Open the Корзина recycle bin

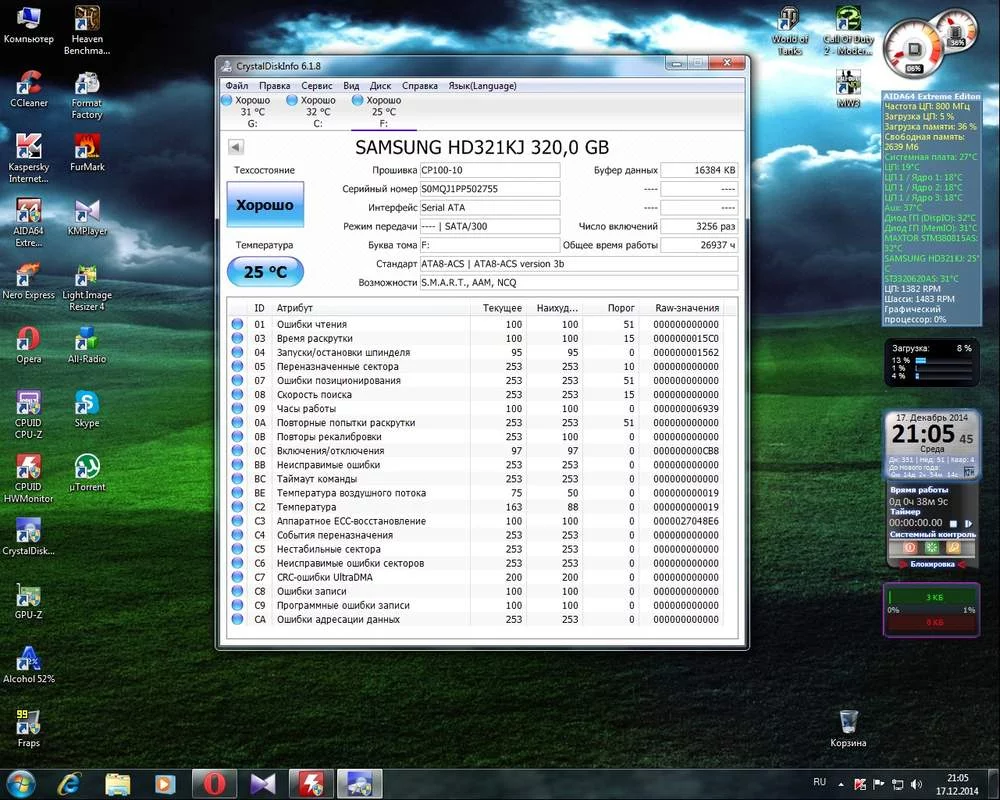coord(848,722)
